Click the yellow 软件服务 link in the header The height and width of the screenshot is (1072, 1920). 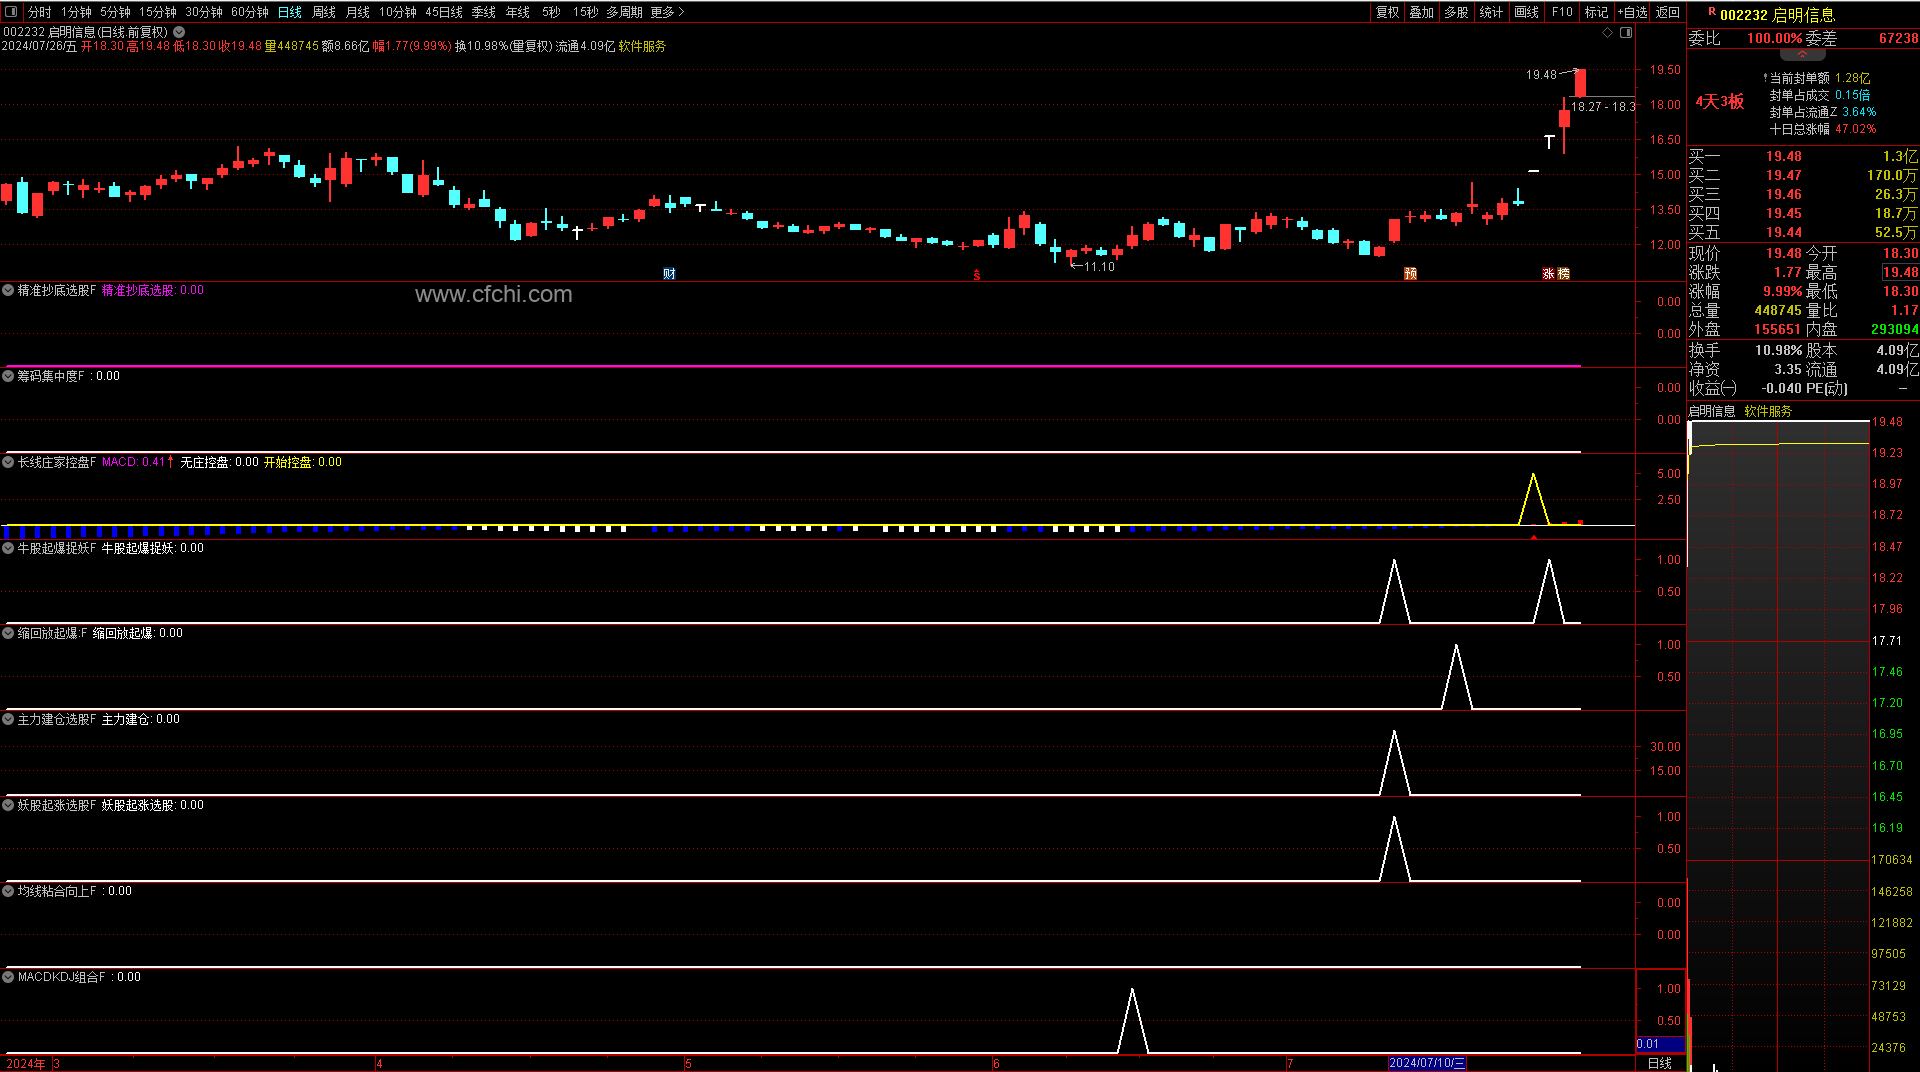(642, 46)
